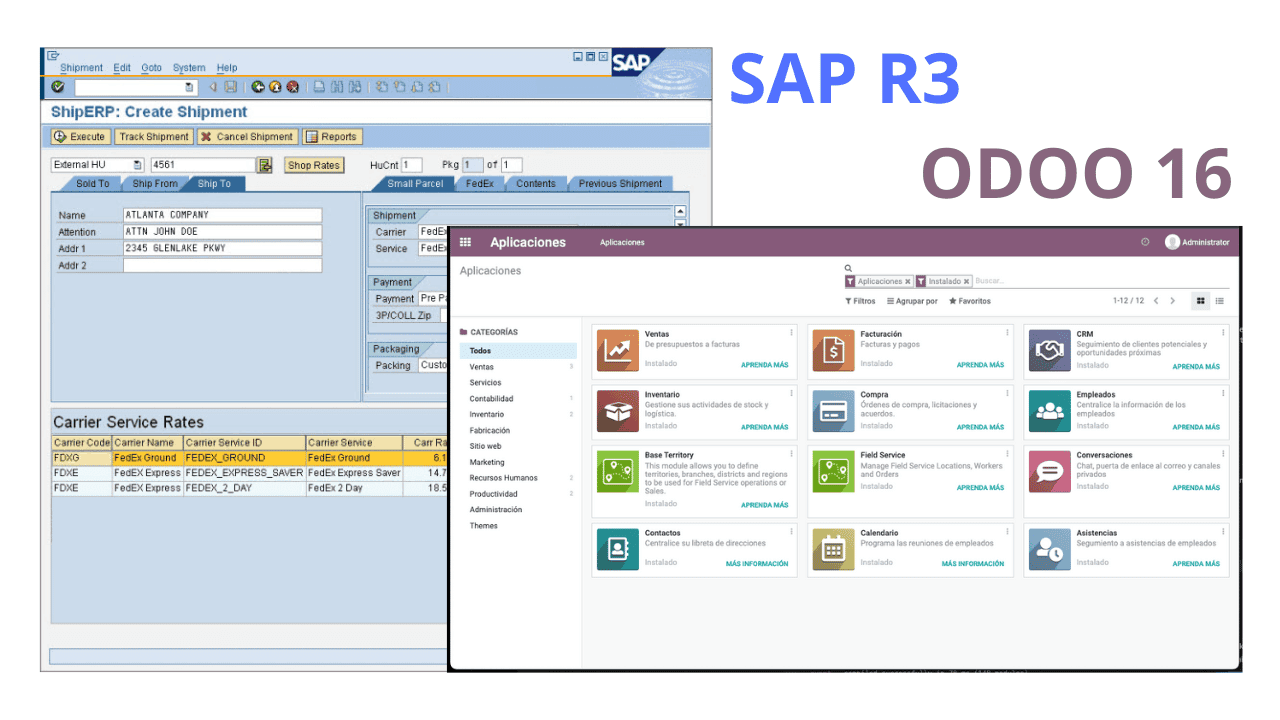Click the Name field with ATLANTA COMPANY
The height and width of the screenshot is (720, 1280).
222,215
